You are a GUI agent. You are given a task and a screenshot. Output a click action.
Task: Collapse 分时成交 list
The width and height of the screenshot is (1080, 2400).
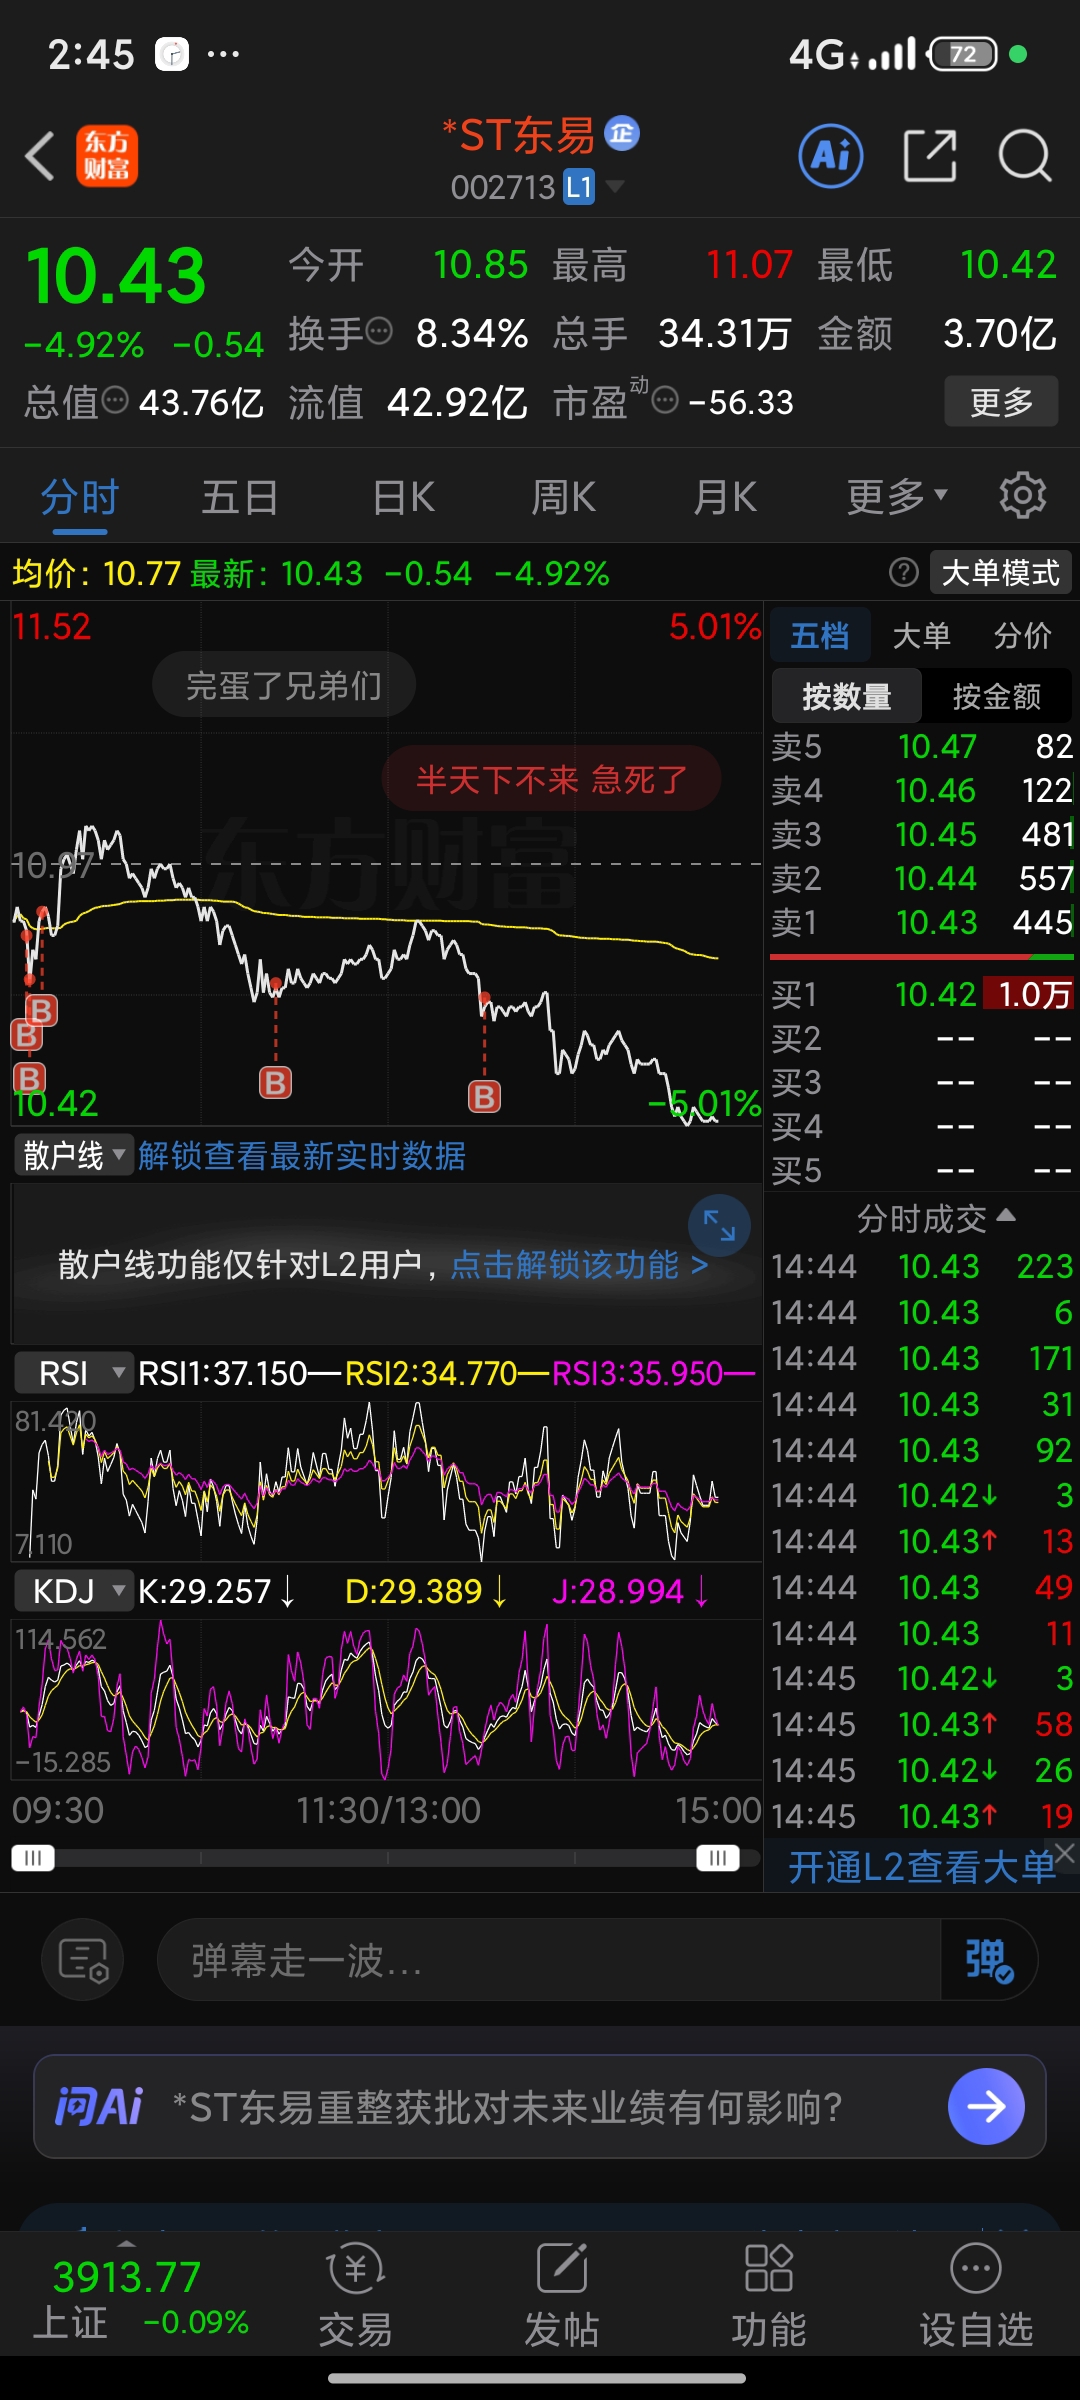(x=936, y=1218)
